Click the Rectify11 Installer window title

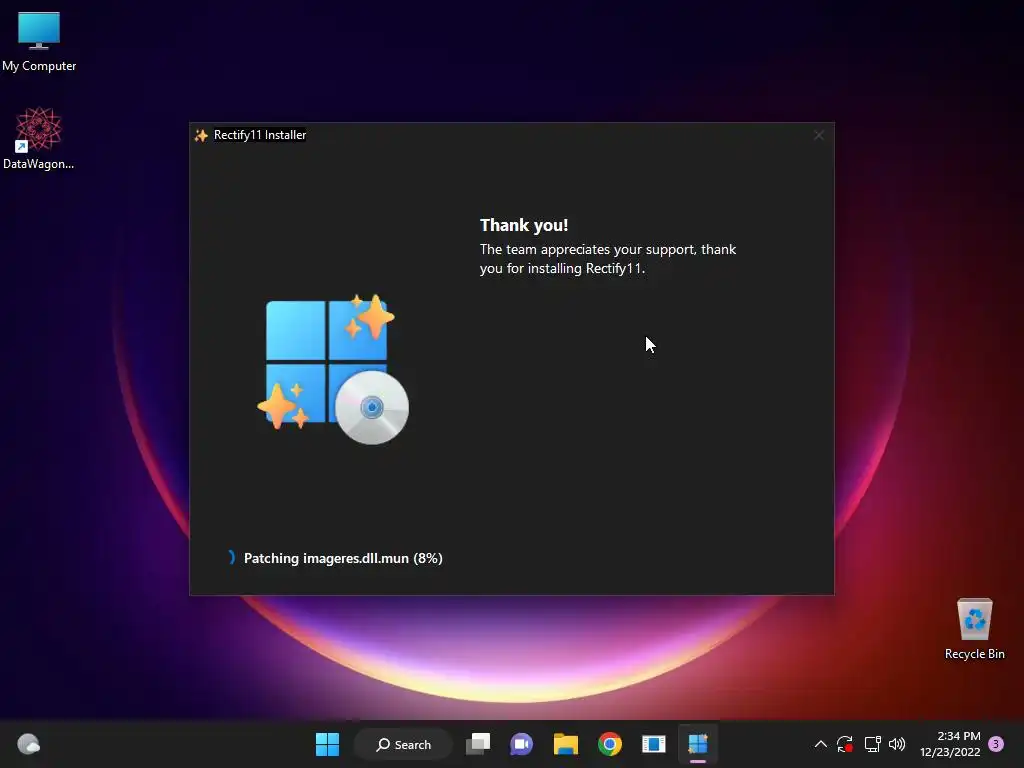(x=260, y=135)
